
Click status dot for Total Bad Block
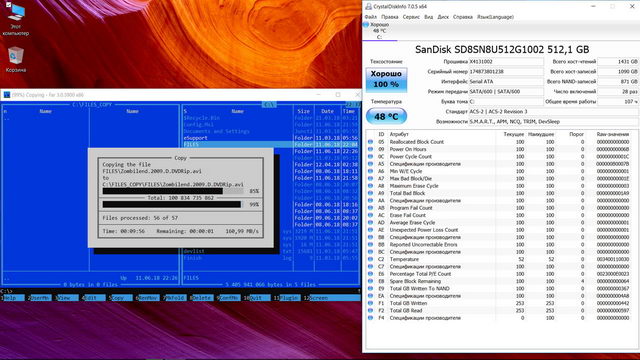coord(370,193)
